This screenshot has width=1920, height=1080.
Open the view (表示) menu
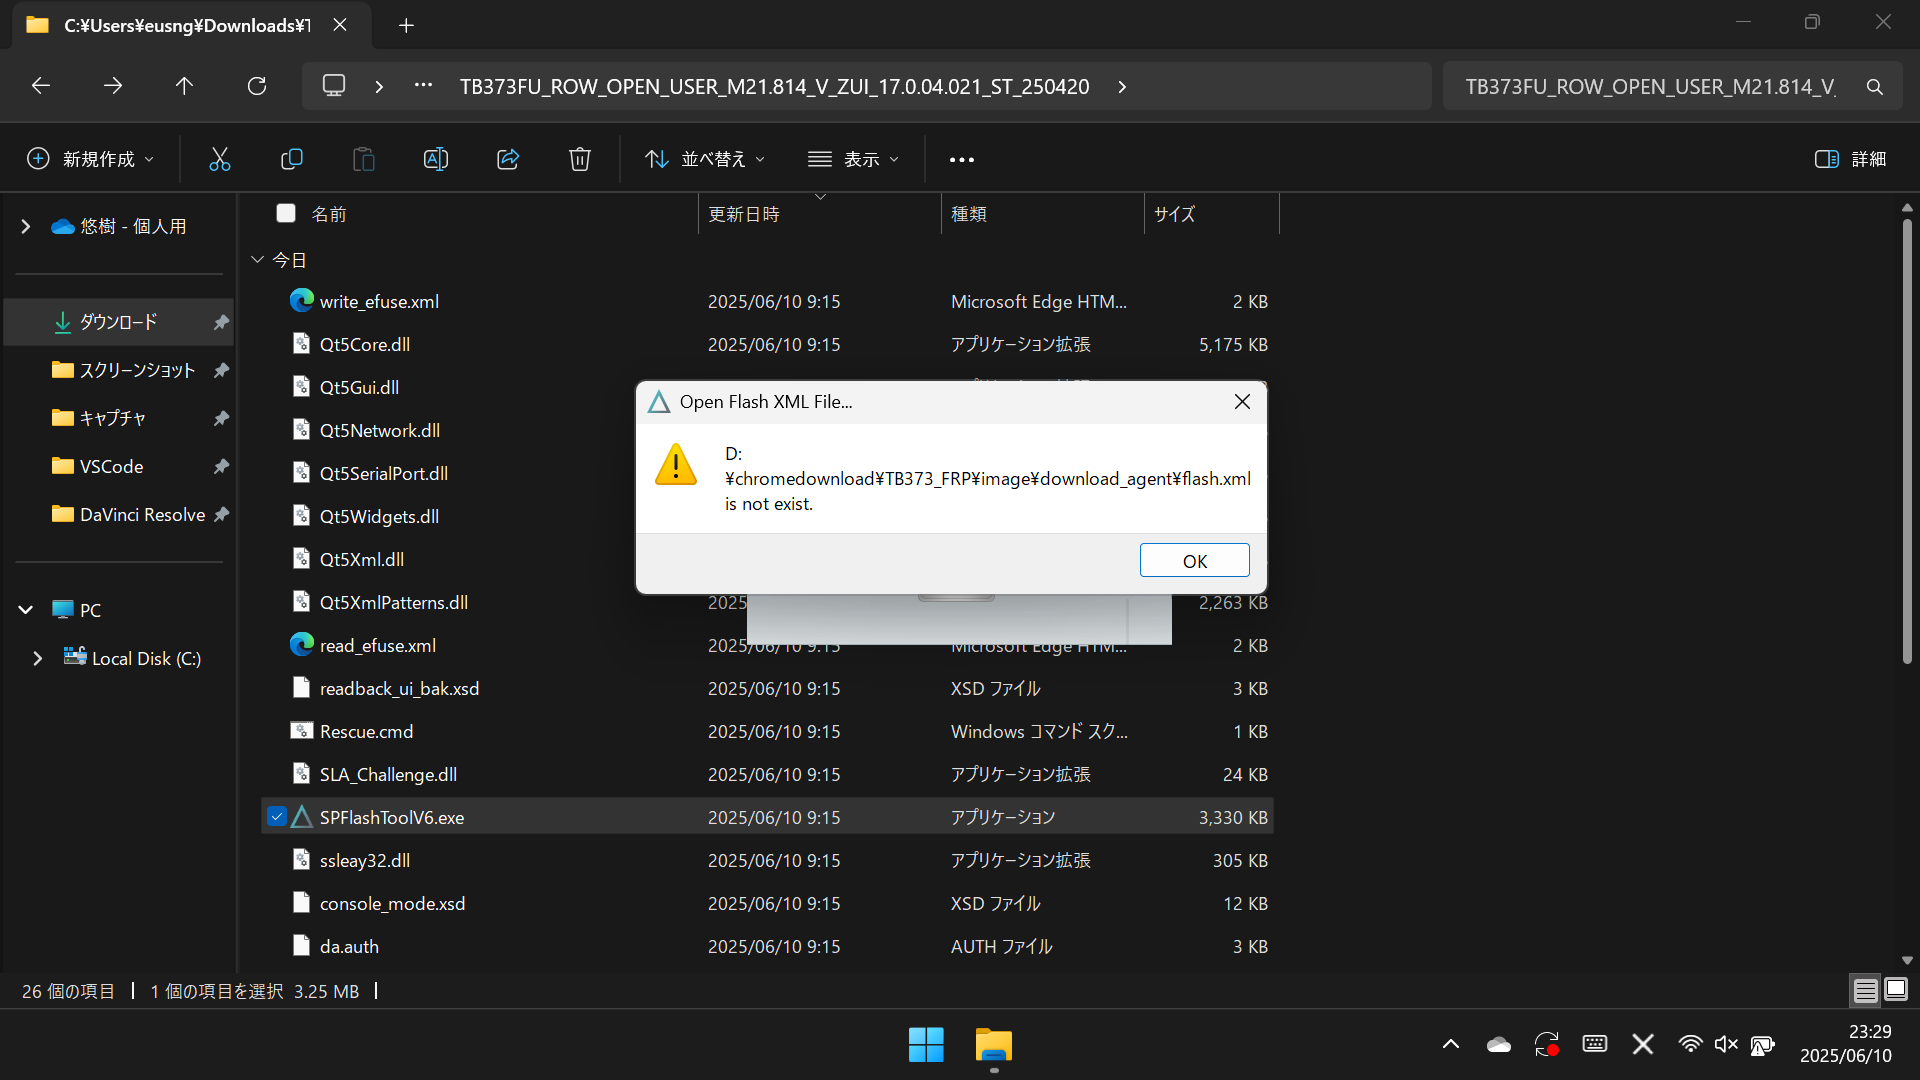[853, 159]
